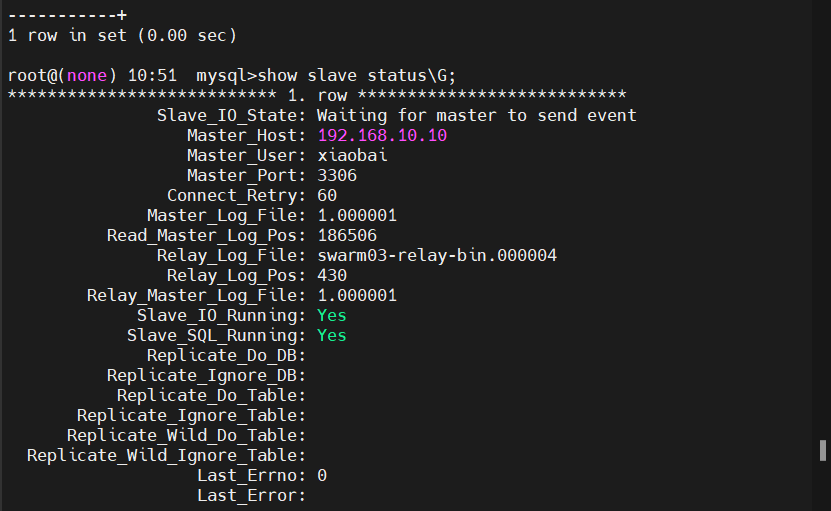Click the Master_Host IP 192.168.10.10
Image resolution: width=831 pixels, height=511 pixels.
pyautogui.click(x=382, y=136)
